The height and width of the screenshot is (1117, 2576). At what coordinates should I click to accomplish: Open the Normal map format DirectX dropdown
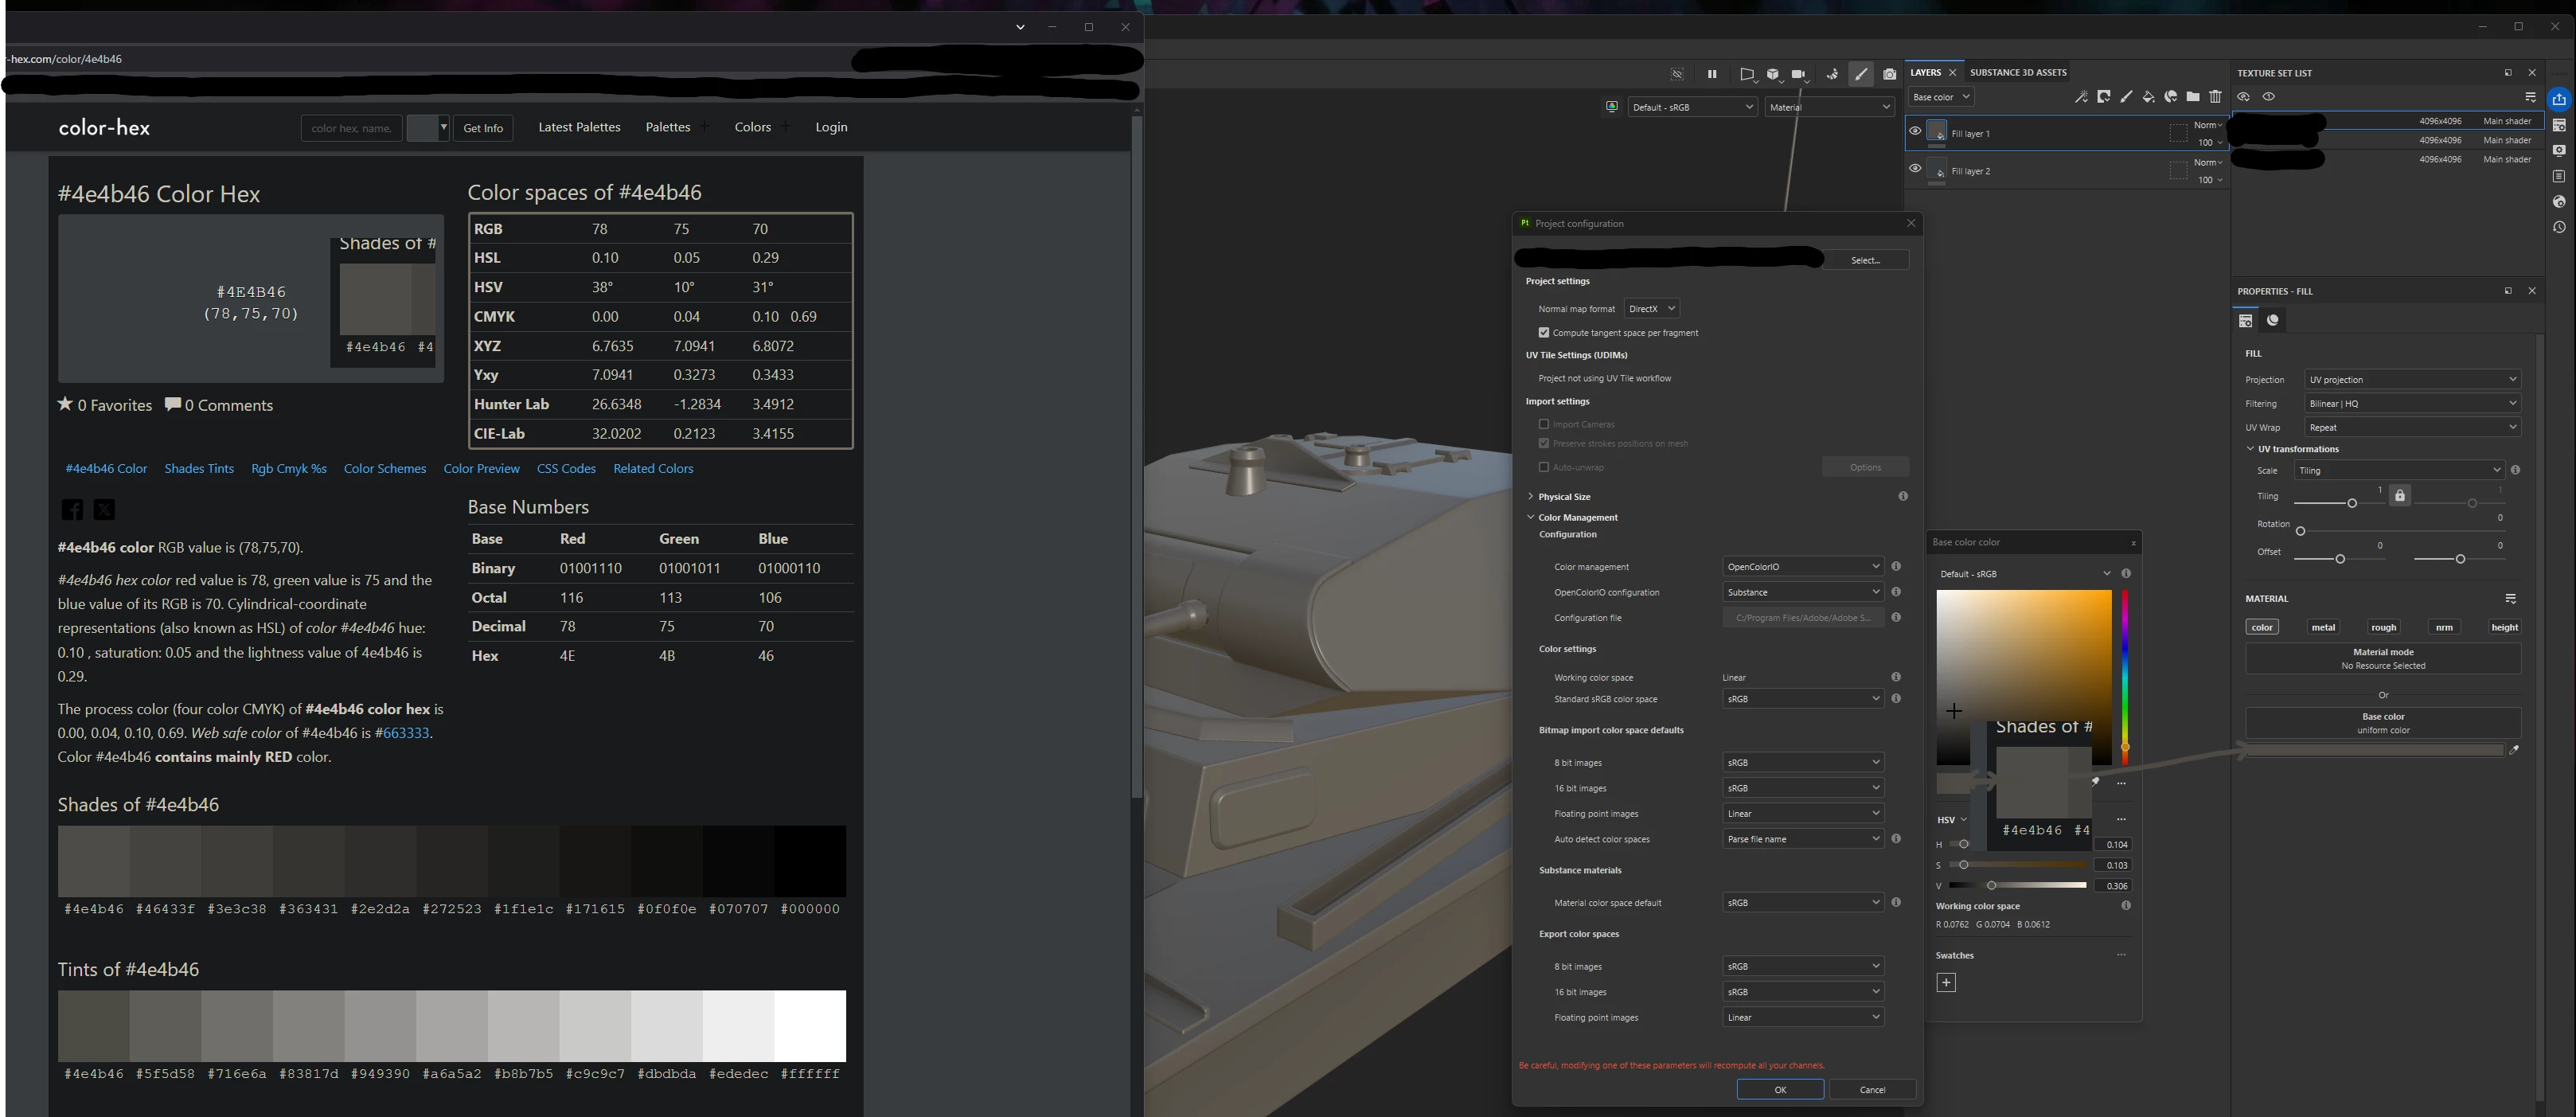click(x=1651, y=308)
